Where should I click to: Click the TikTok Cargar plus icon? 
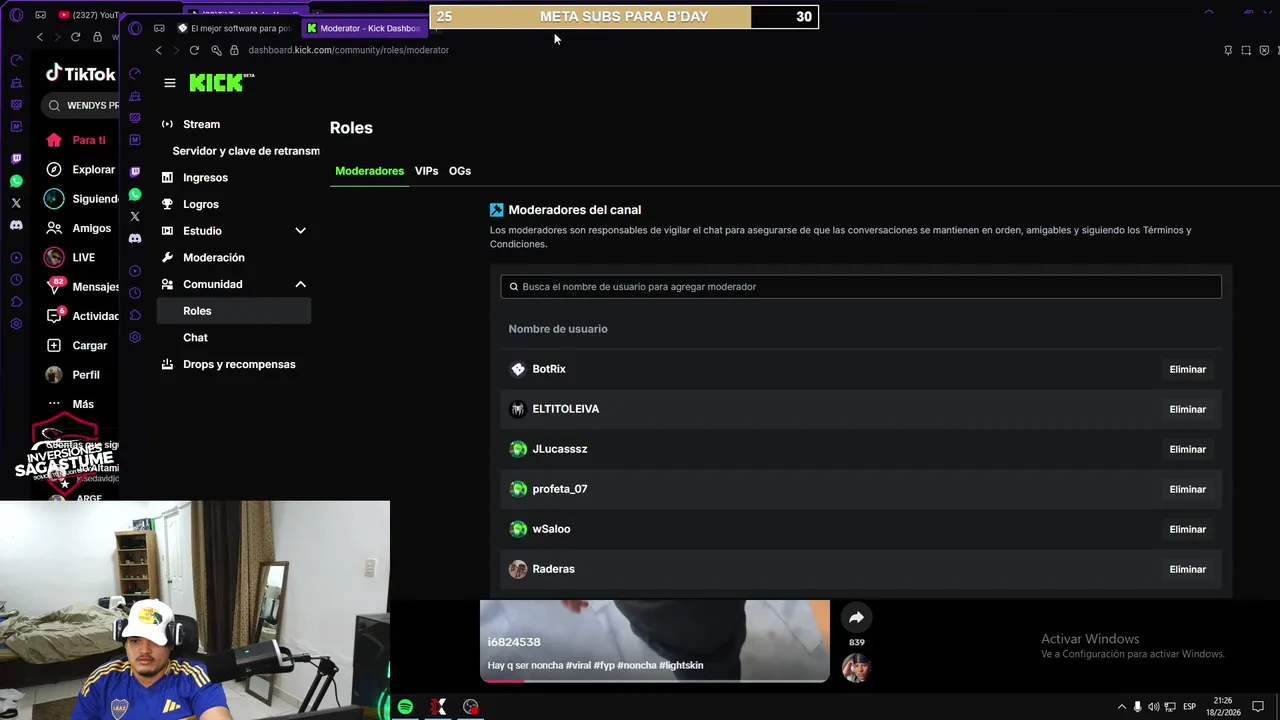pos(54,345)
